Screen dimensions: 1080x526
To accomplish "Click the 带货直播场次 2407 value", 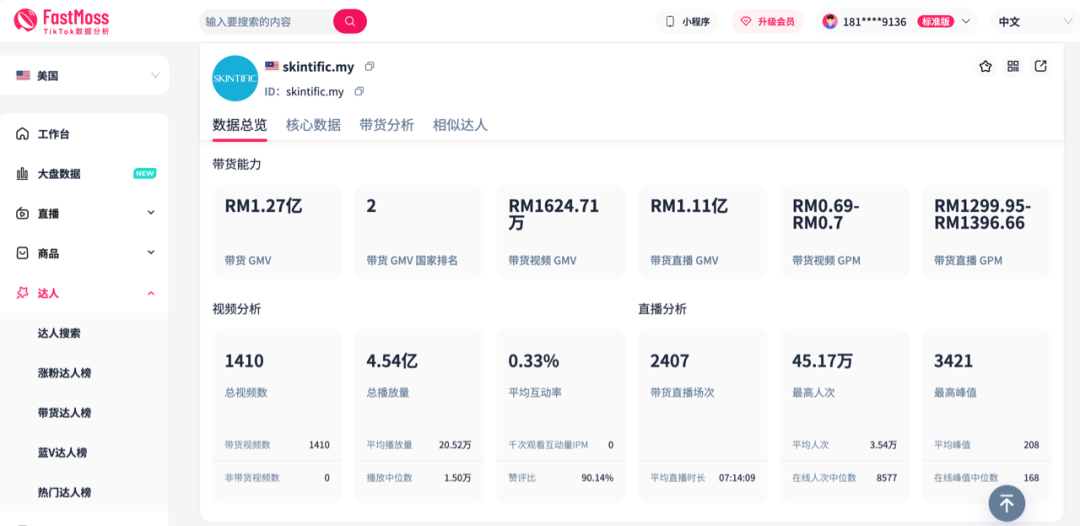I will coord(670,361).
